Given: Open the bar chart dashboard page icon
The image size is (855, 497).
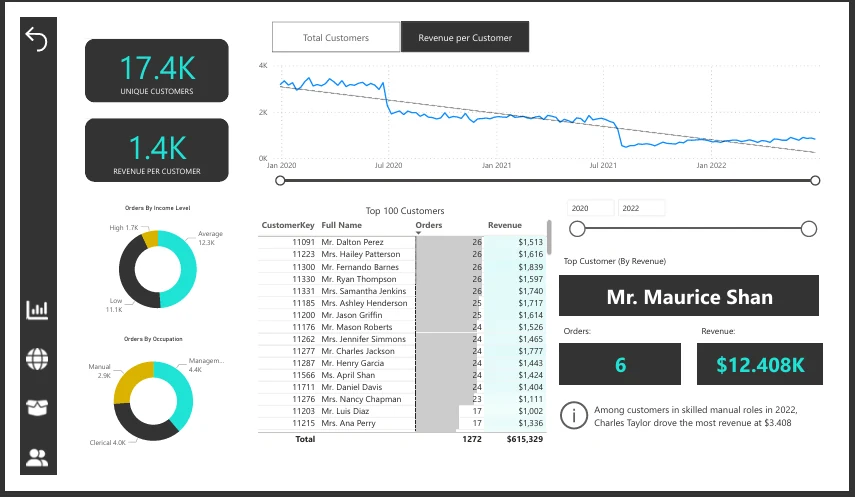Looking at the screenshot, I should [x=37, y=310].
